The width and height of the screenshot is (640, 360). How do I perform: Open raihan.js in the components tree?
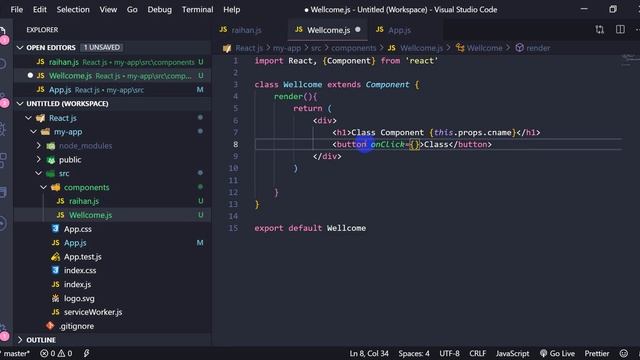click(84, 201)
